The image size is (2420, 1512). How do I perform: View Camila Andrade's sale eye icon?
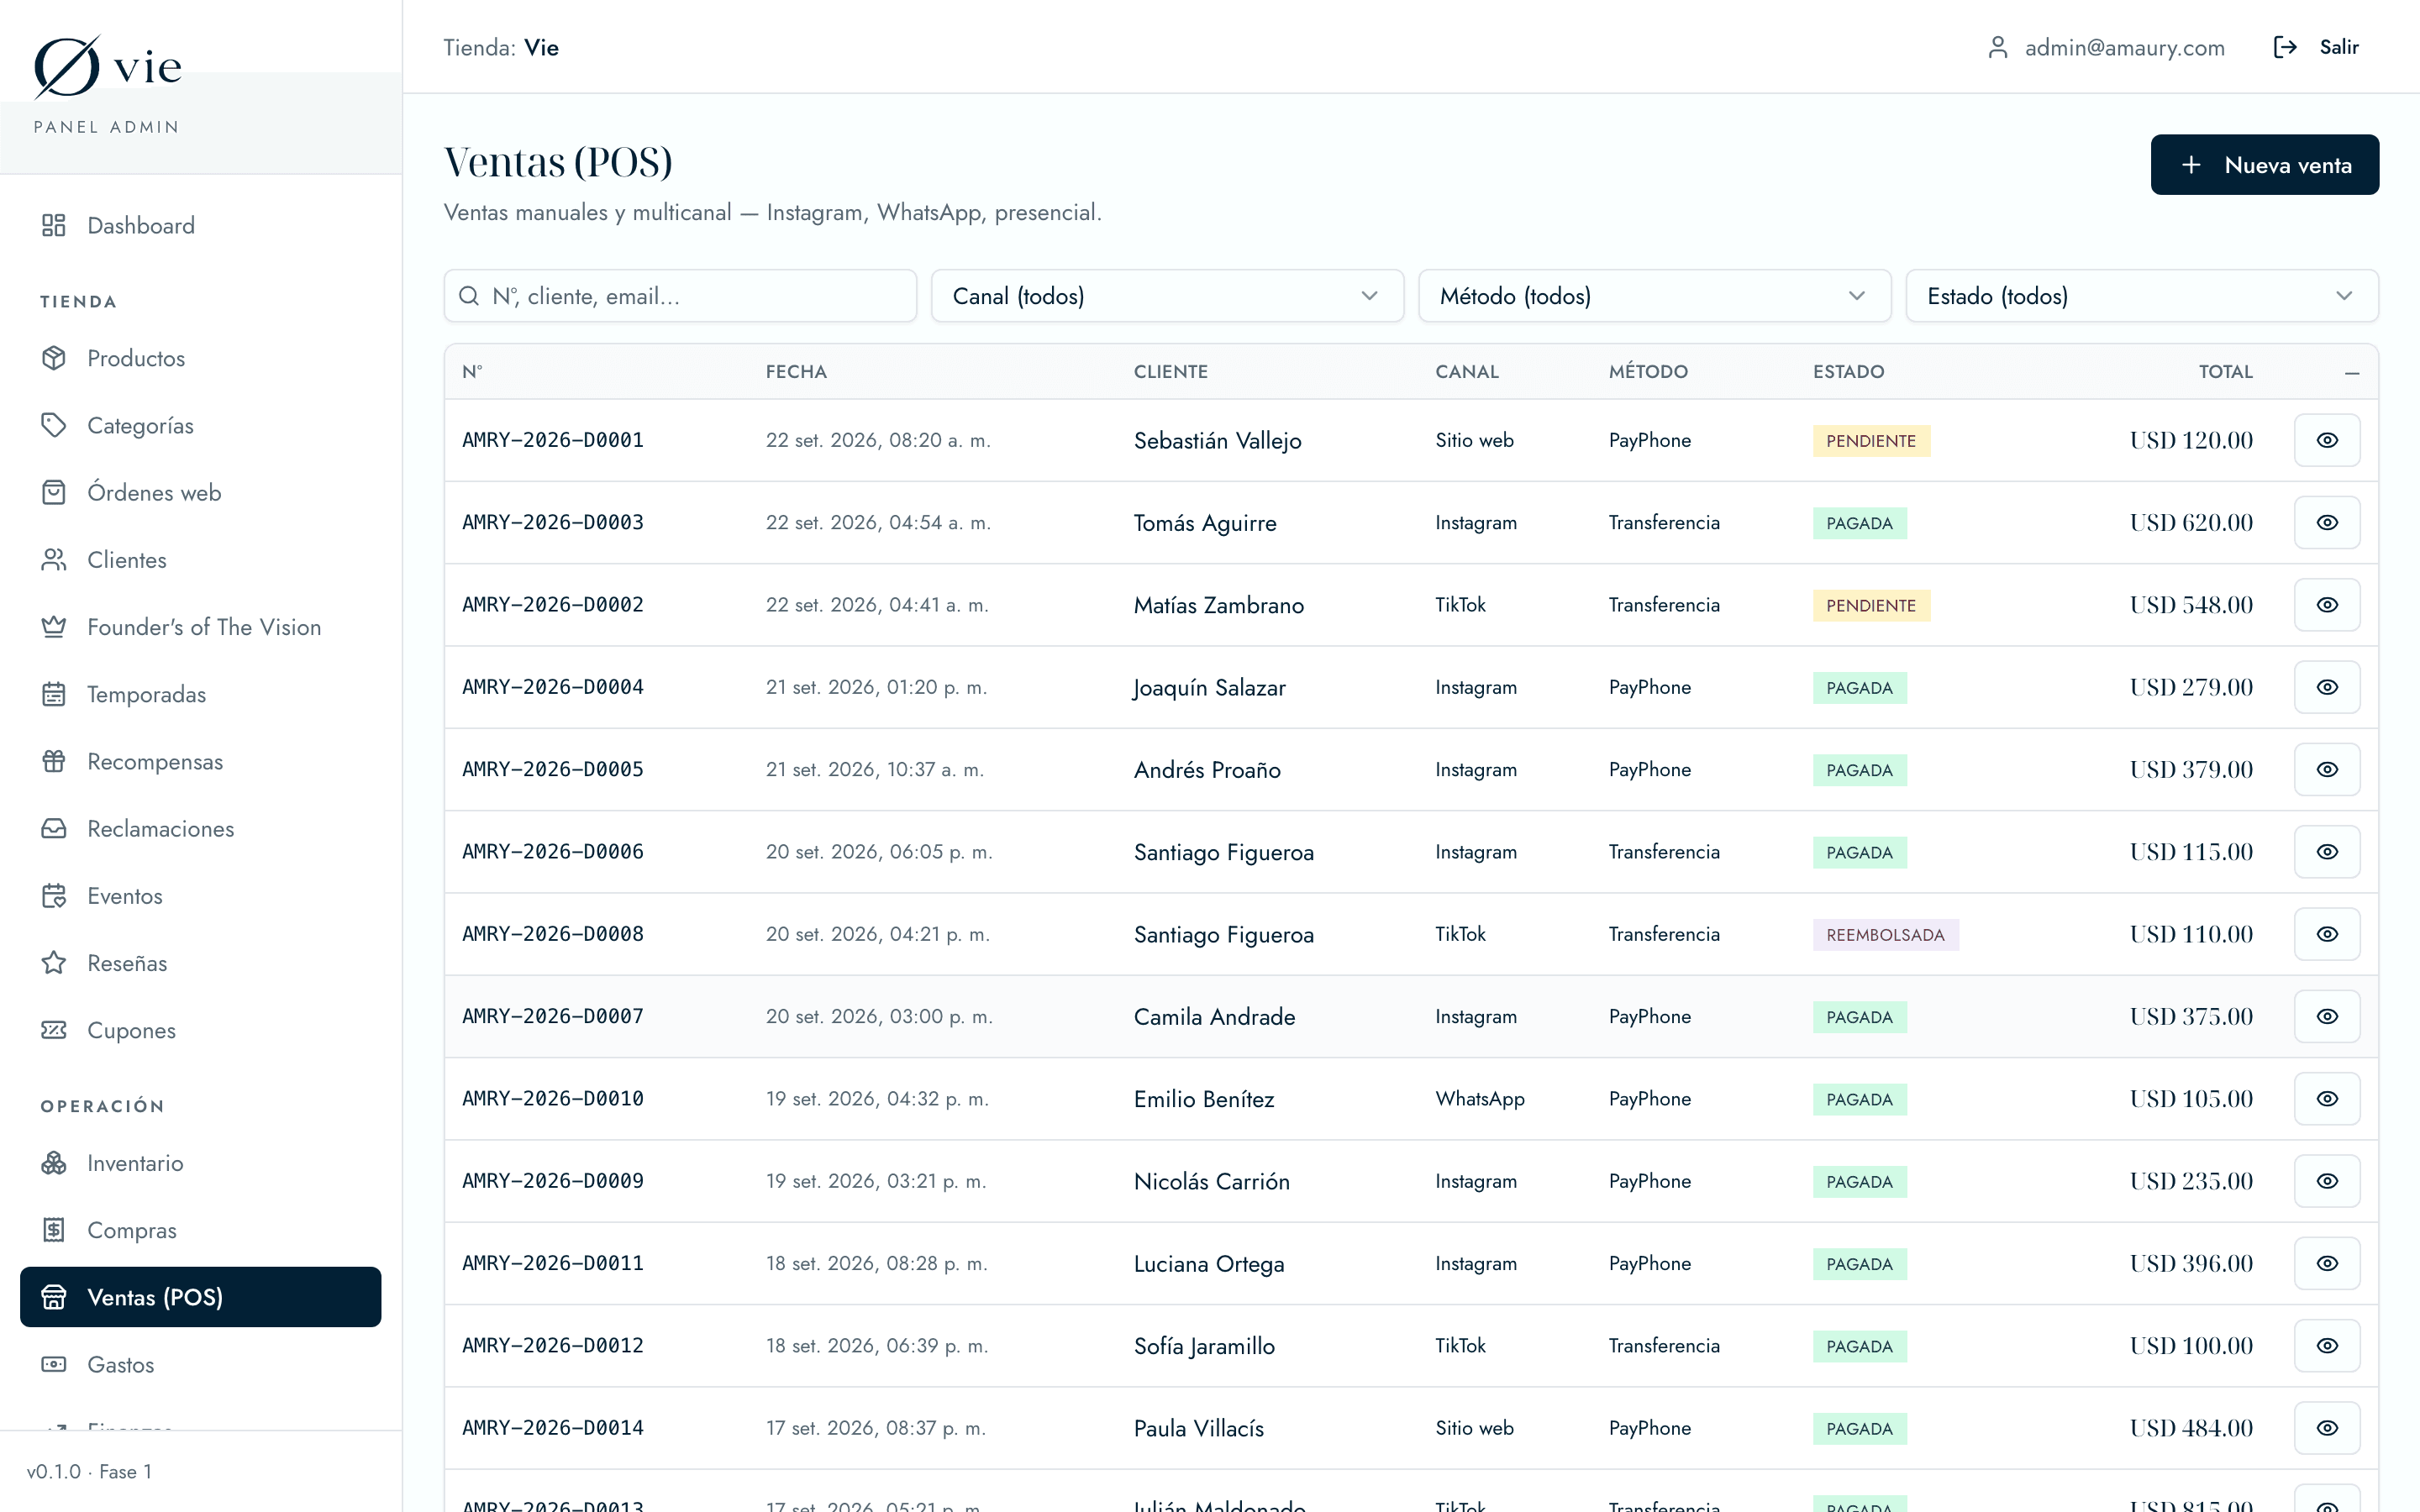[2327, 1016]
